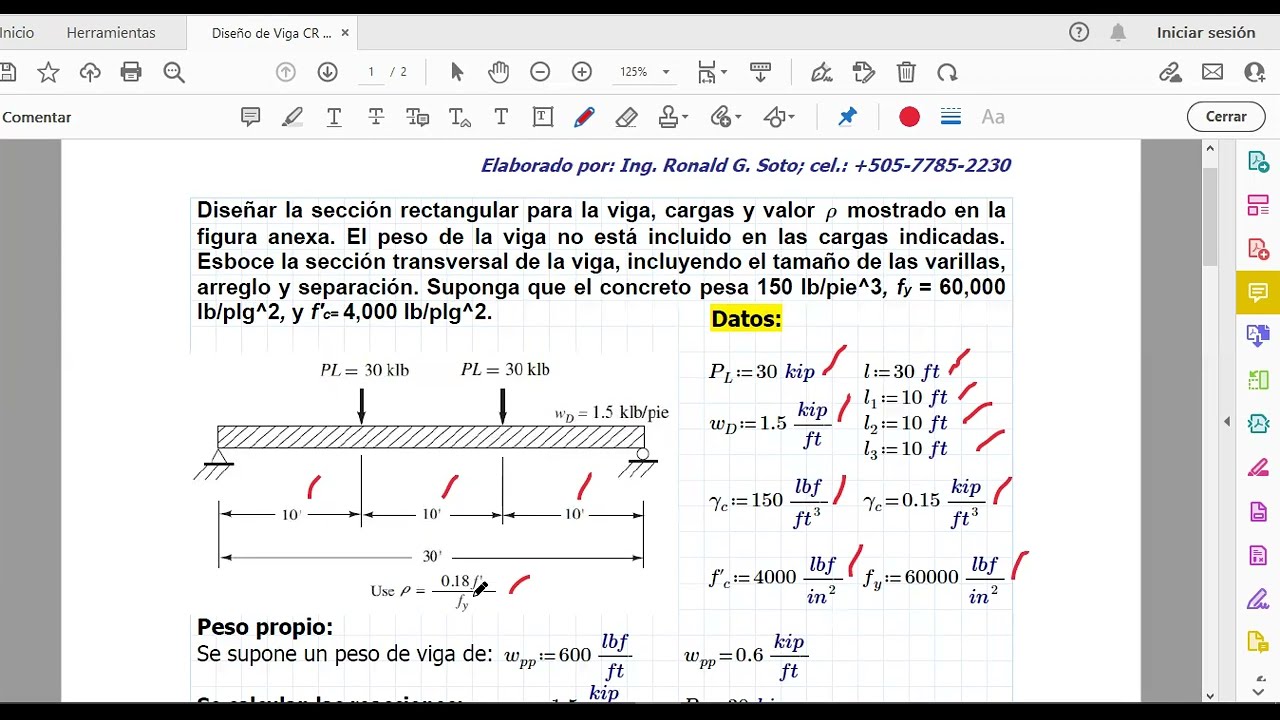1280x720 pixels.
Task: Click Iniciar sesión to sign in
Action: (x=1206, y=33)
